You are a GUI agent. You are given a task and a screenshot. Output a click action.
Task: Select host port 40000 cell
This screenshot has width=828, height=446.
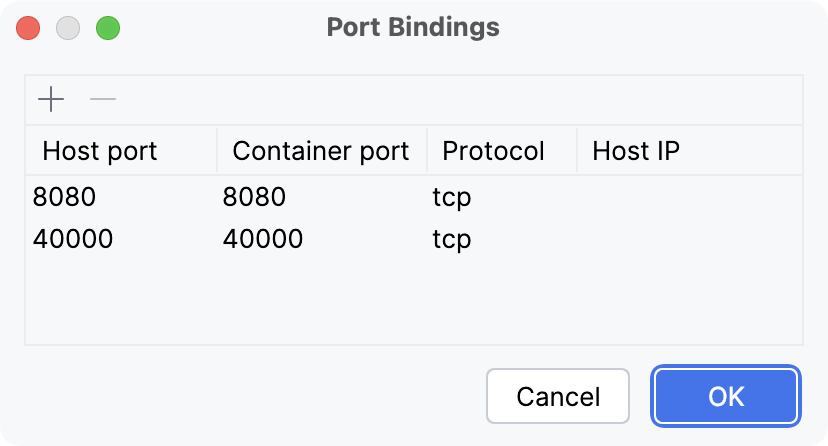point(73,239)
